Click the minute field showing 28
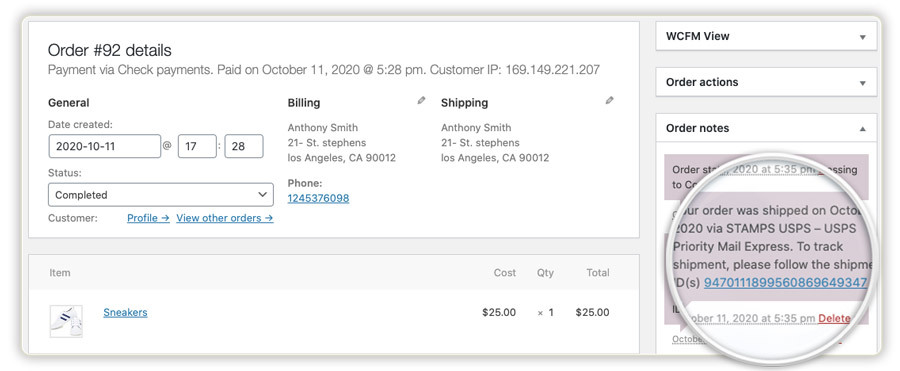 244,146
